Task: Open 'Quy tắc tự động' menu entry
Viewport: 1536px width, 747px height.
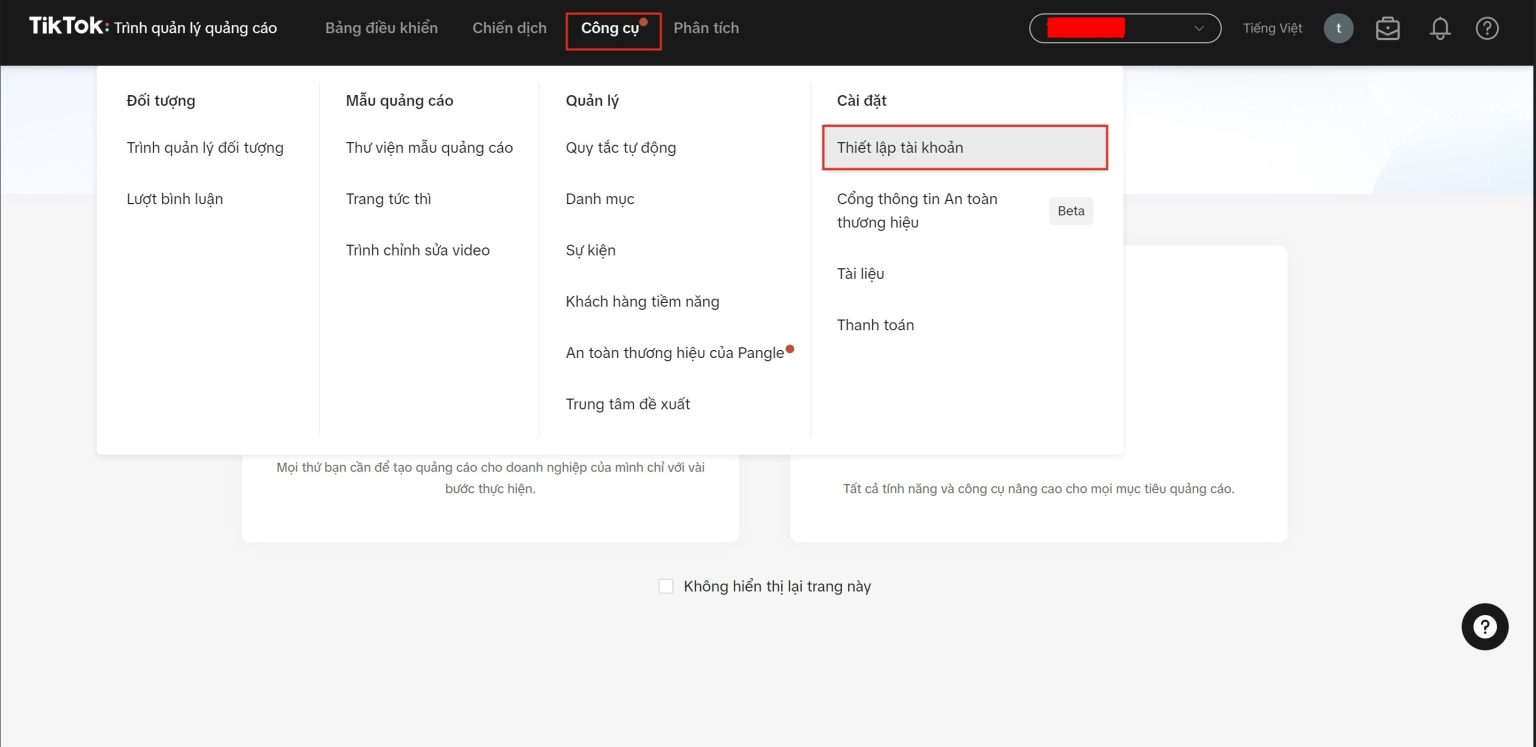Action: tap(620, 148)
